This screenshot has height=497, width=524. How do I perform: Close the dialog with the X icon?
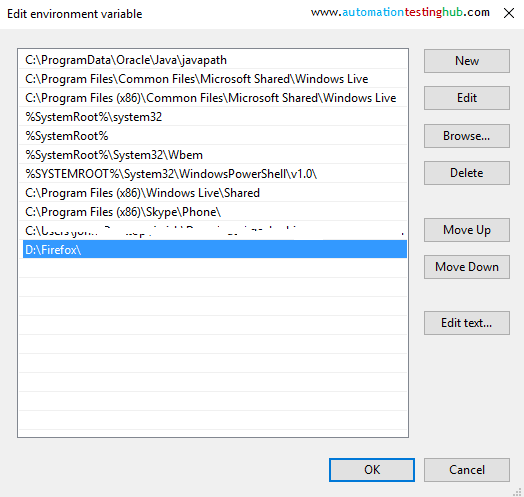click(x=509, y=13)
